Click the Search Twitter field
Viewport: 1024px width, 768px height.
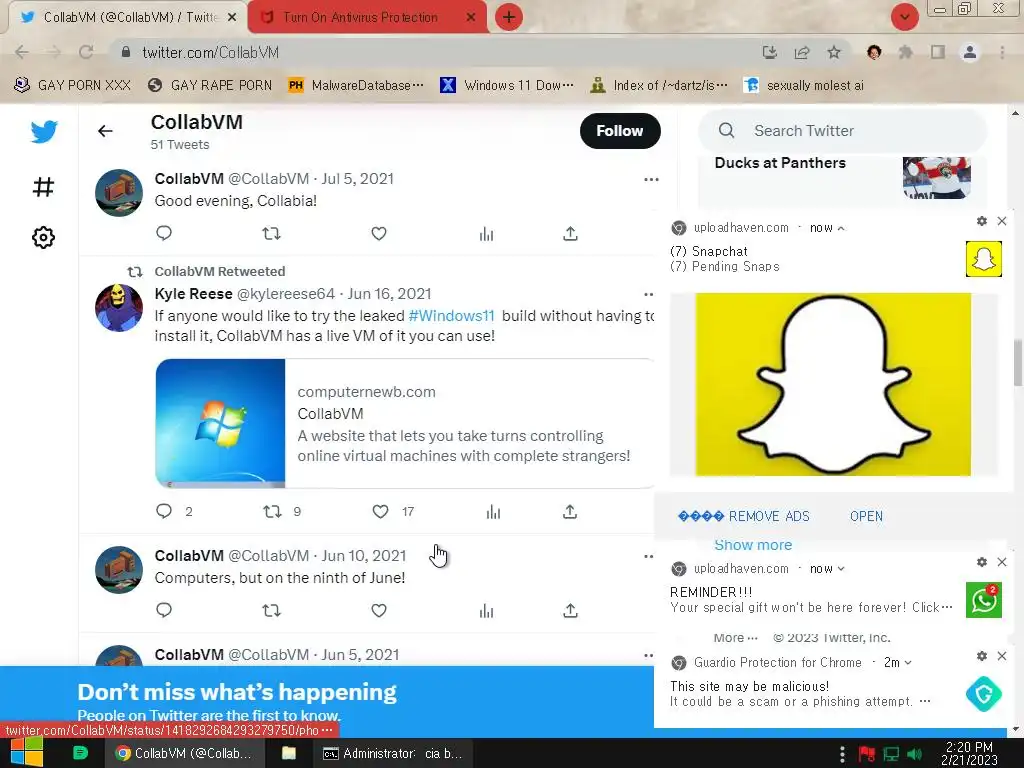pos(842,131)
